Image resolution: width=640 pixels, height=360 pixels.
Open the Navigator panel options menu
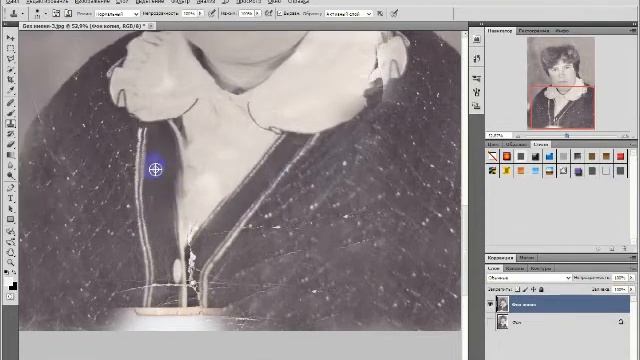(632, 31)
